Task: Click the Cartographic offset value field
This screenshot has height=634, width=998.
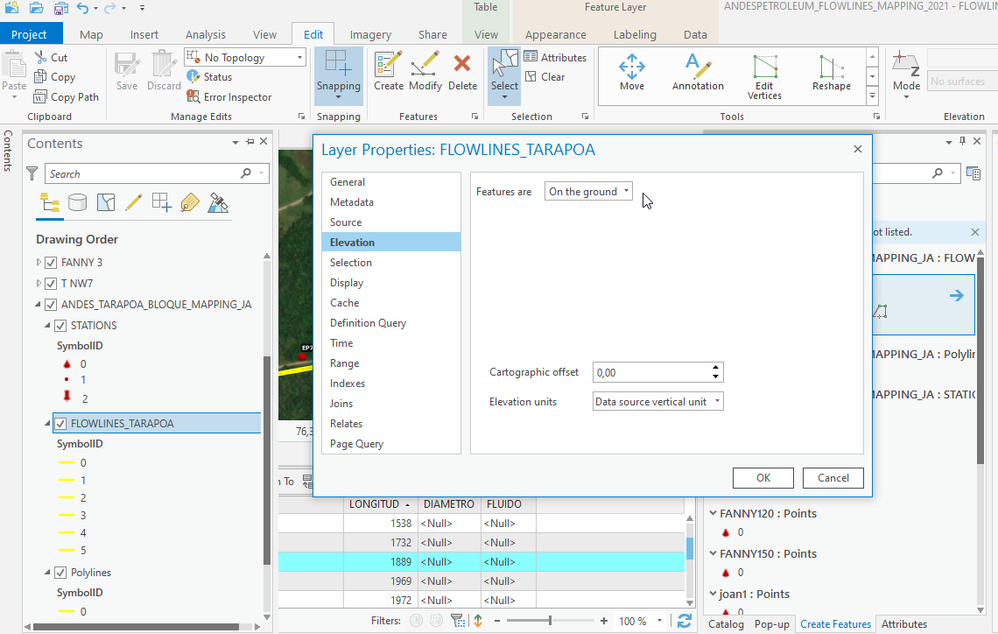Action: pyautogui.click(x=651, y=372)
